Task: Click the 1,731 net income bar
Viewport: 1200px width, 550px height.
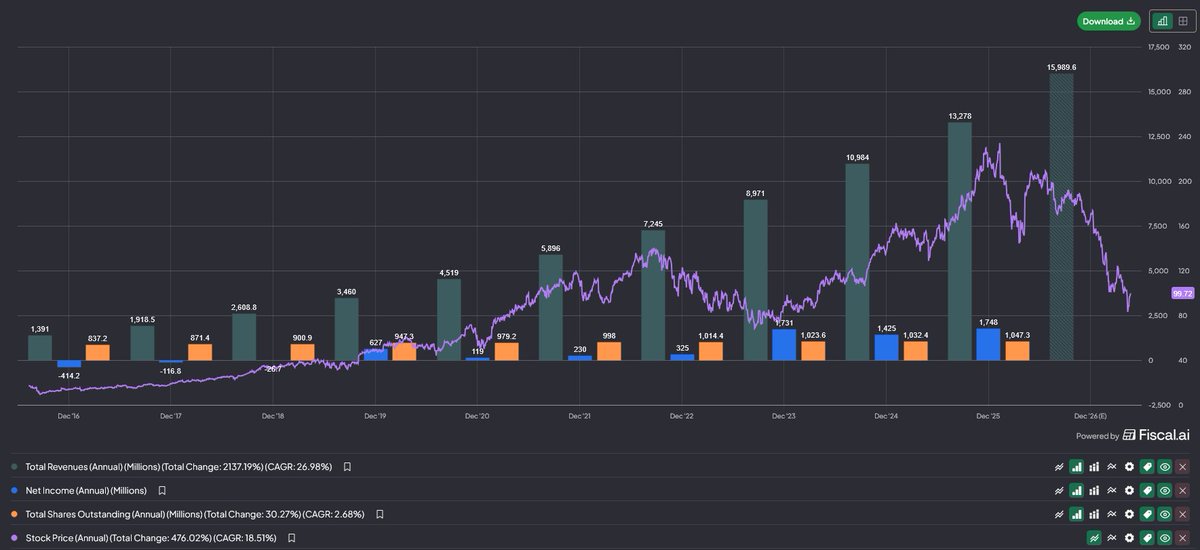Action: pyautogui.click(x=784, y=345)
